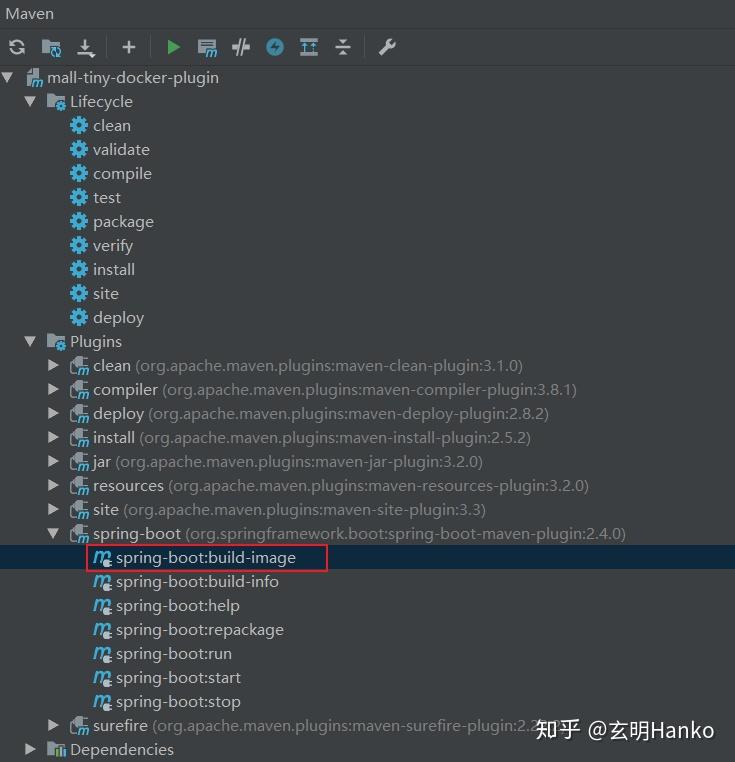Screen dimensions: 735x762
Task: Click the gear icon beside package phase
Action: pos(79,222)
